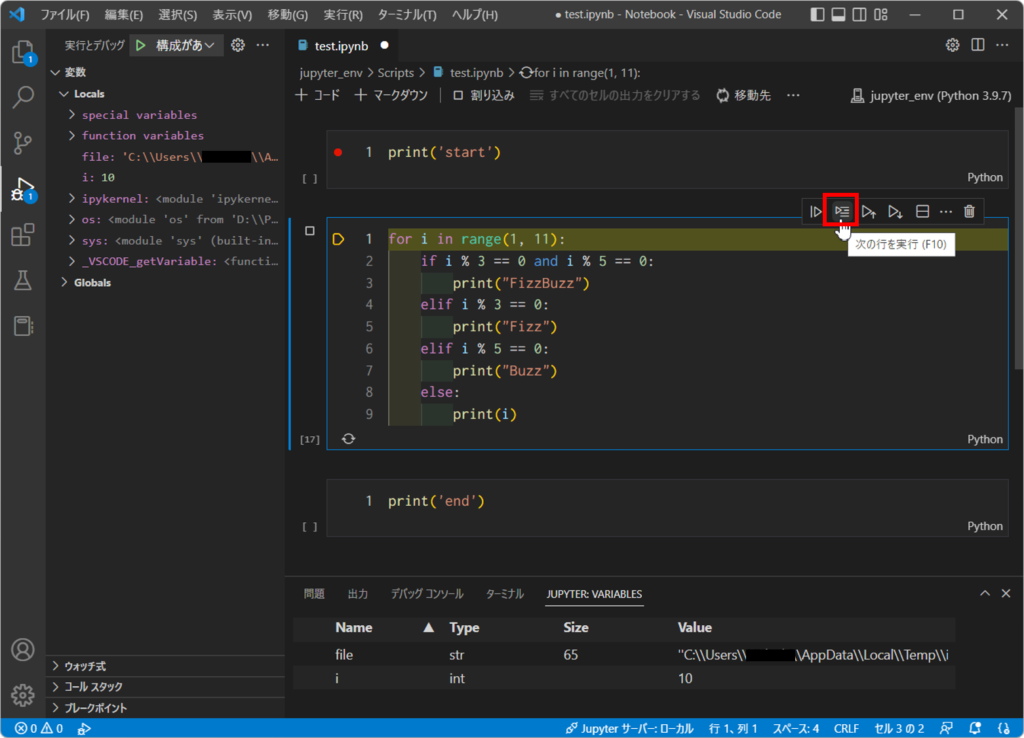Click errors and warnings status count
This screenshot has width=1024, height=738.
39,728
